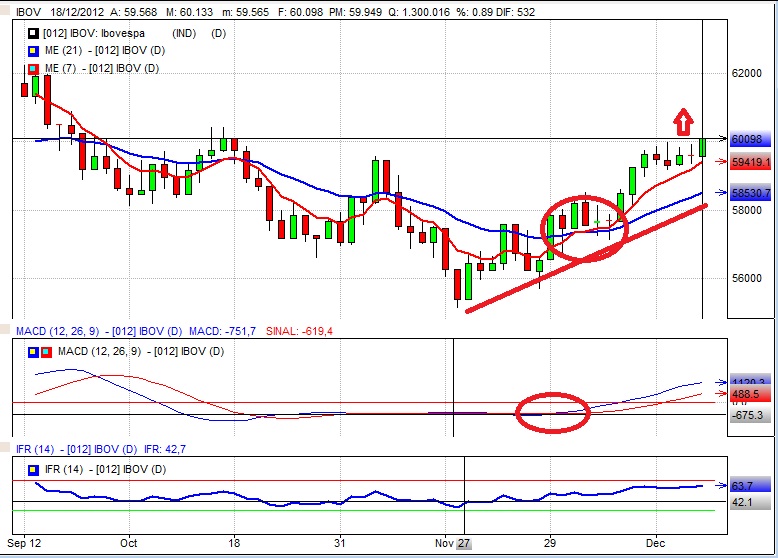Click the 58530.7 blue moving average tag

point(749,193)
